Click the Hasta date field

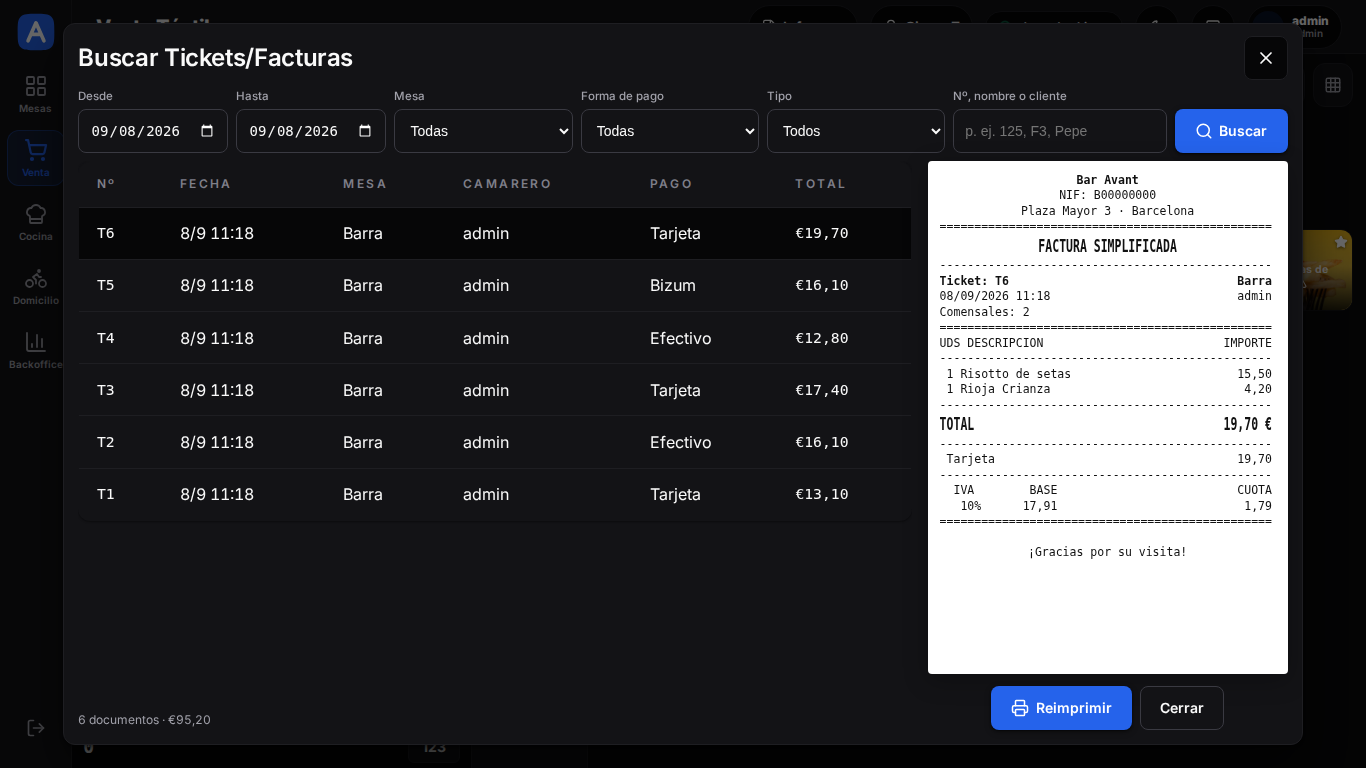[311, 131]
